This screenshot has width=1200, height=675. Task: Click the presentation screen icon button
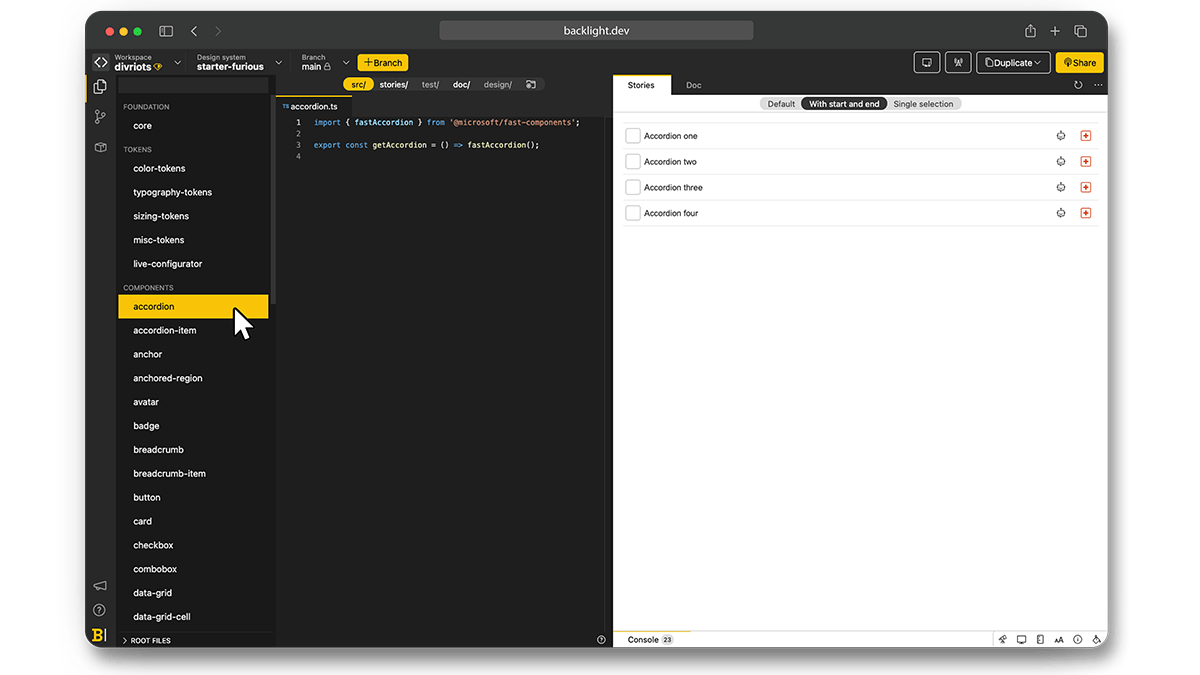927,63
